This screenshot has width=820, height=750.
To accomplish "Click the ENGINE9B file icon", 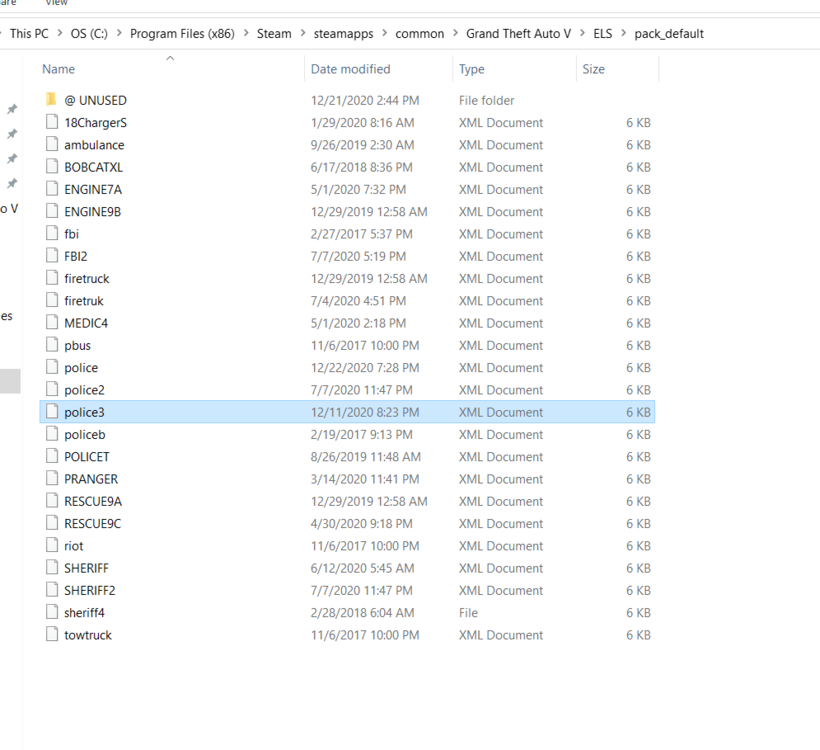I will [51, 211].
